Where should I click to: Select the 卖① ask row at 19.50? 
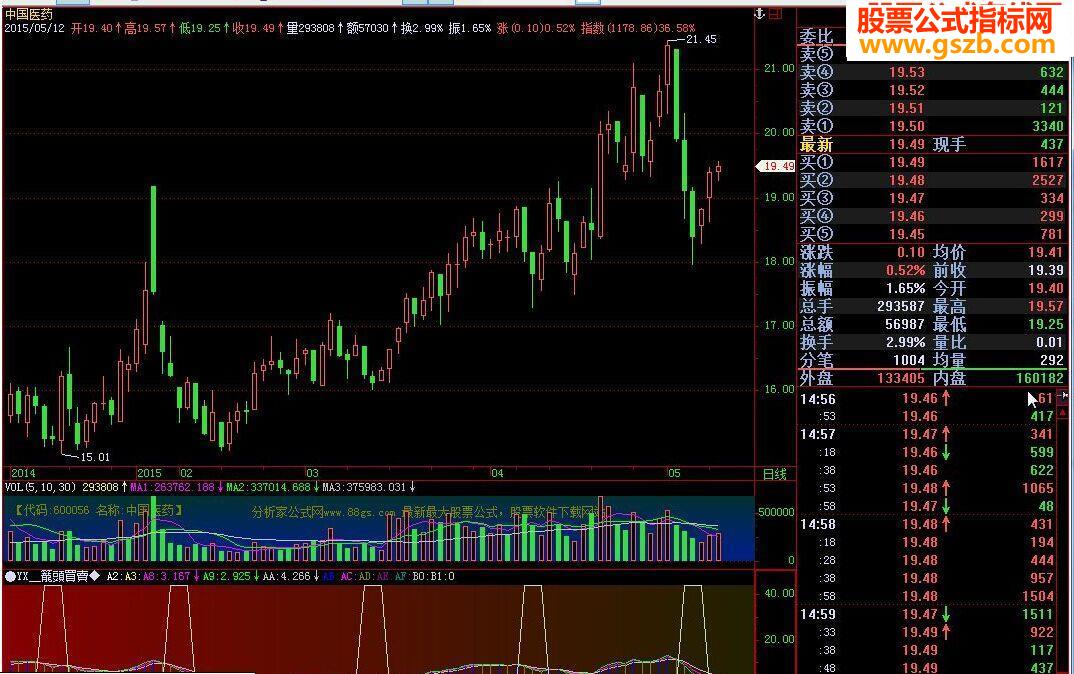point(900,126)
